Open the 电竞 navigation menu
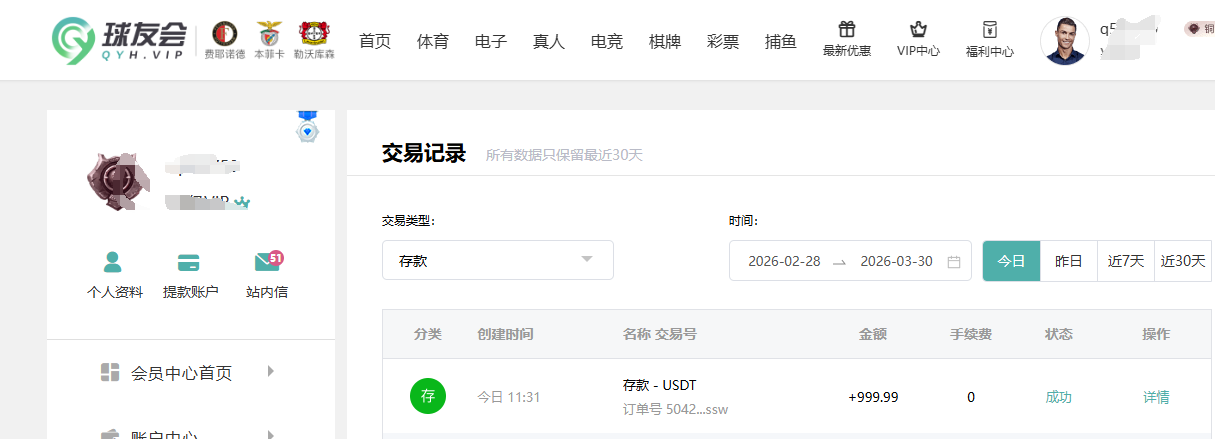 tap(606, 41)
